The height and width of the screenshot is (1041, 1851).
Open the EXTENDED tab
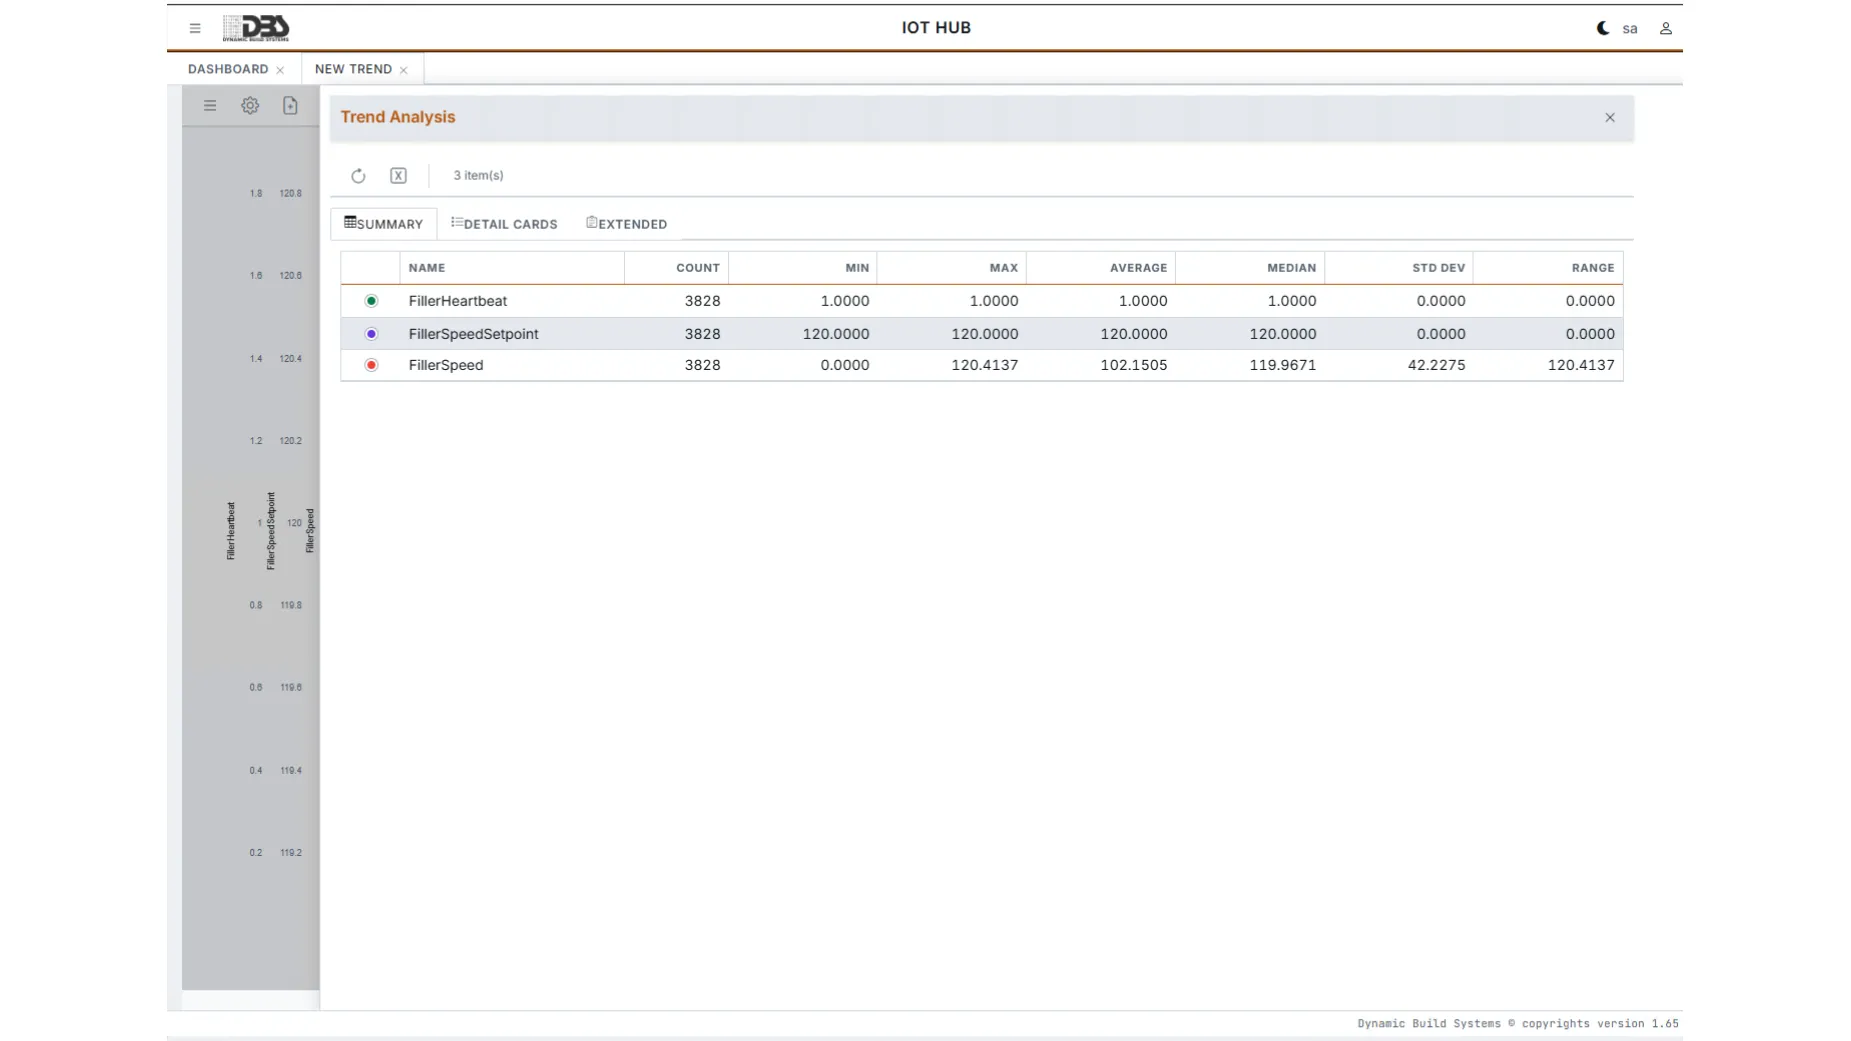click(x=627, y=224)
